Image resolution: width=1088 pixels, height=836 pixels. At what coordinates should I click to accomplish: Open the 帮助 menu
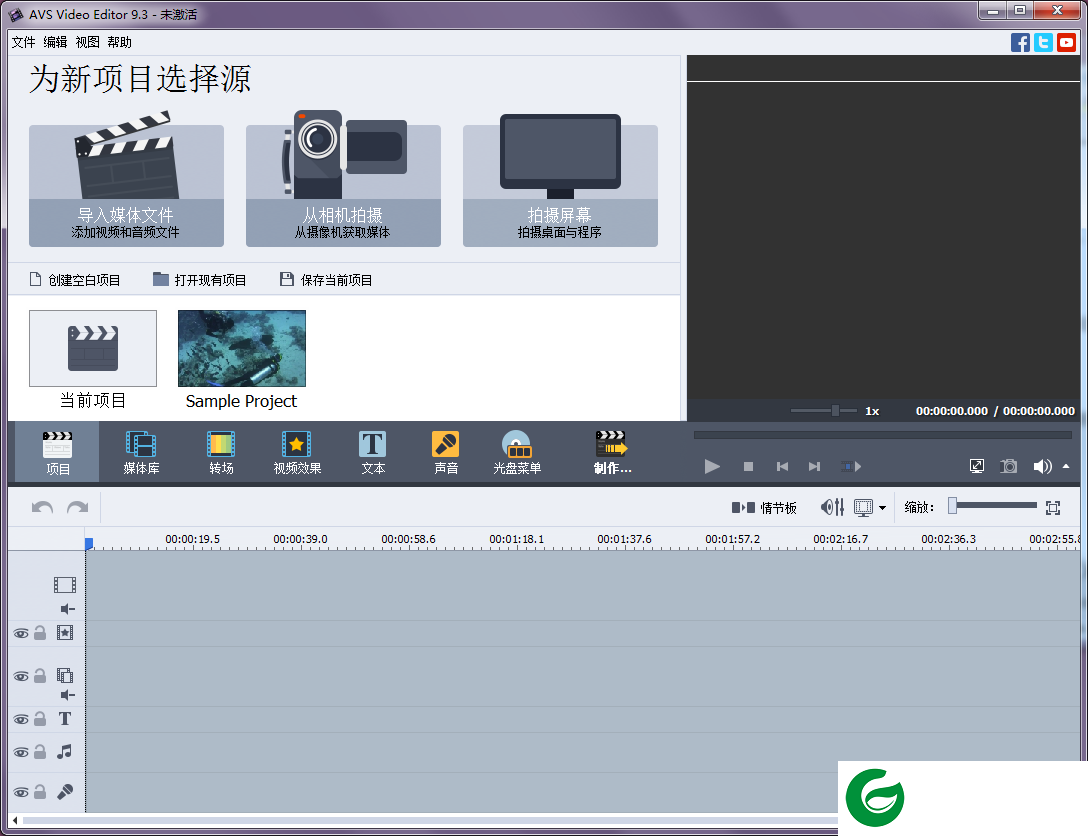(x=119, y=42)
